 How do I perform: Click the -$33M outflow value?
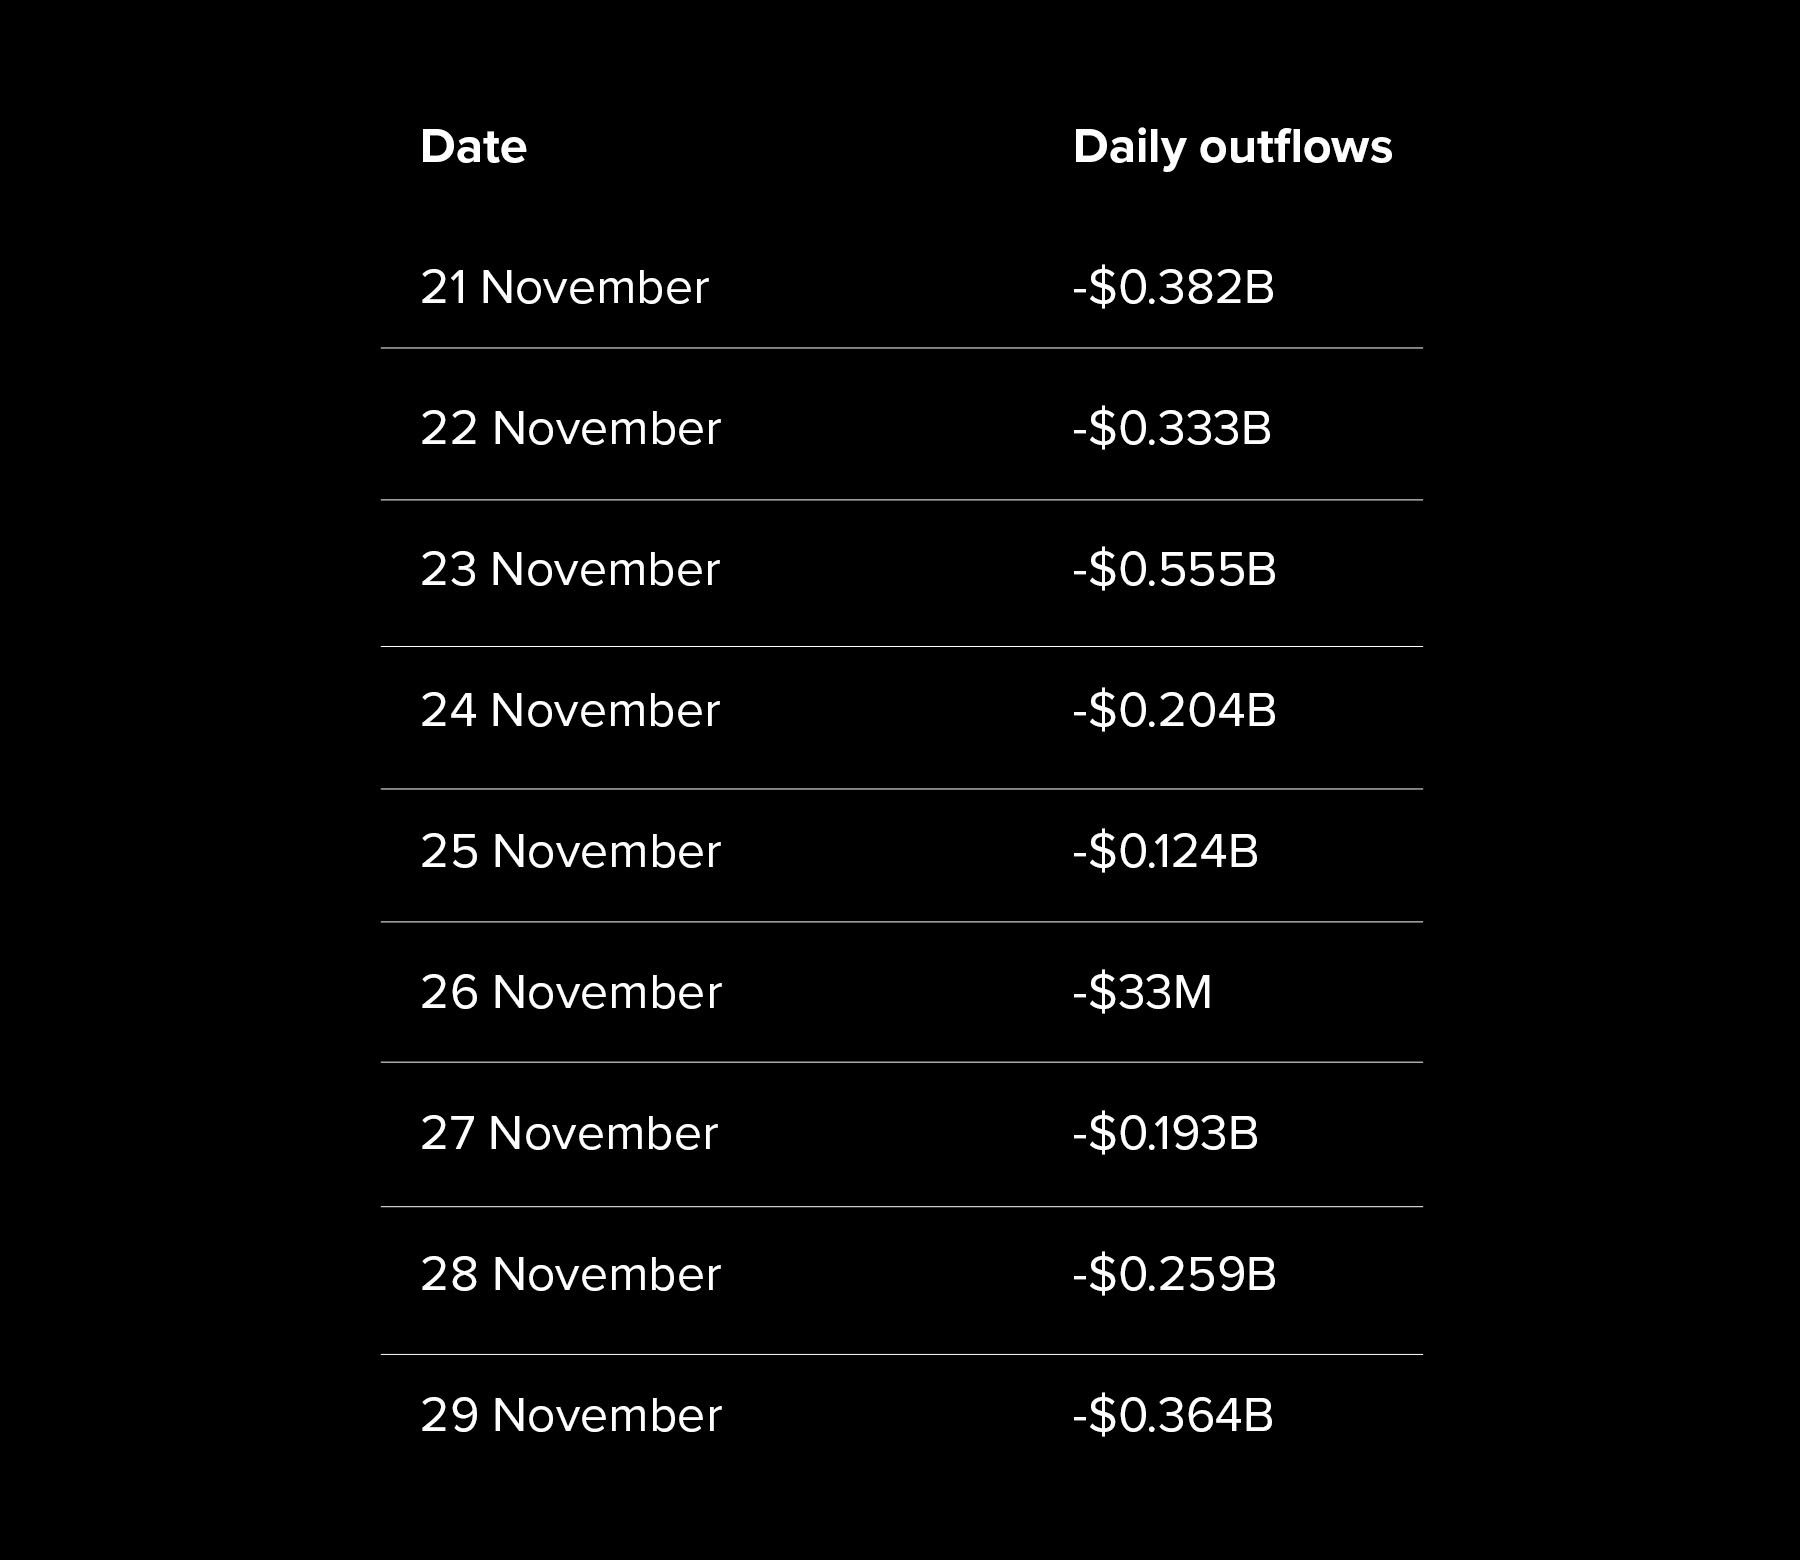tap(1142, 993)
